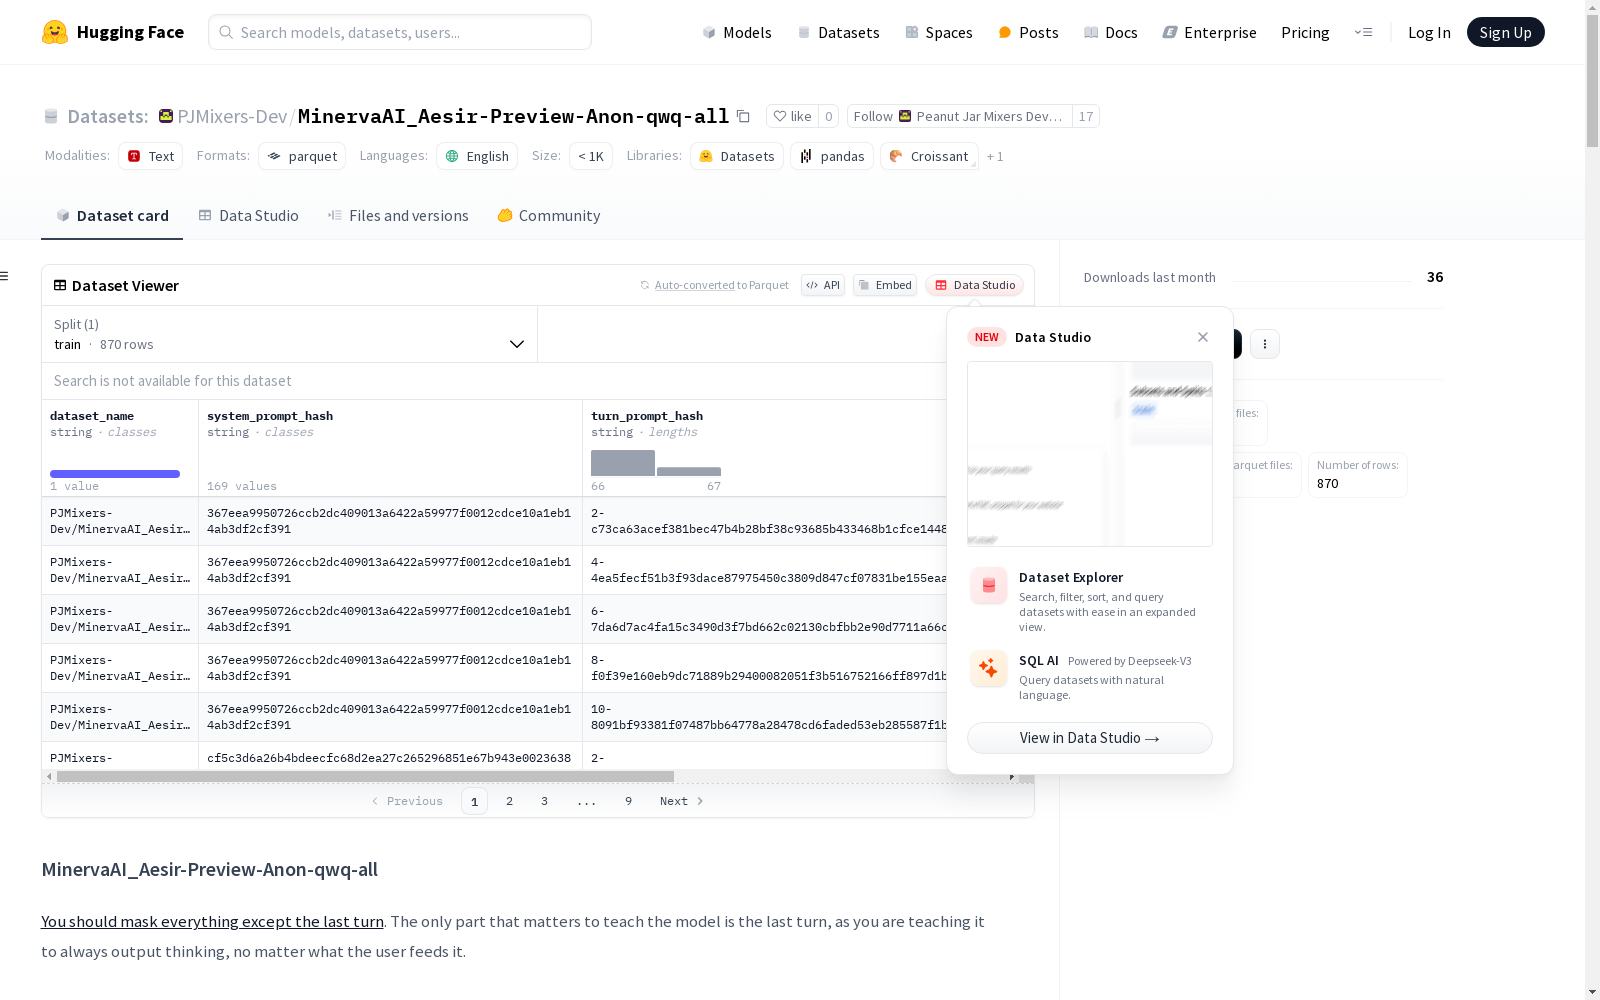Go to page 2 of dataset rows
1600x1000 pixels.
click(510, 801)
